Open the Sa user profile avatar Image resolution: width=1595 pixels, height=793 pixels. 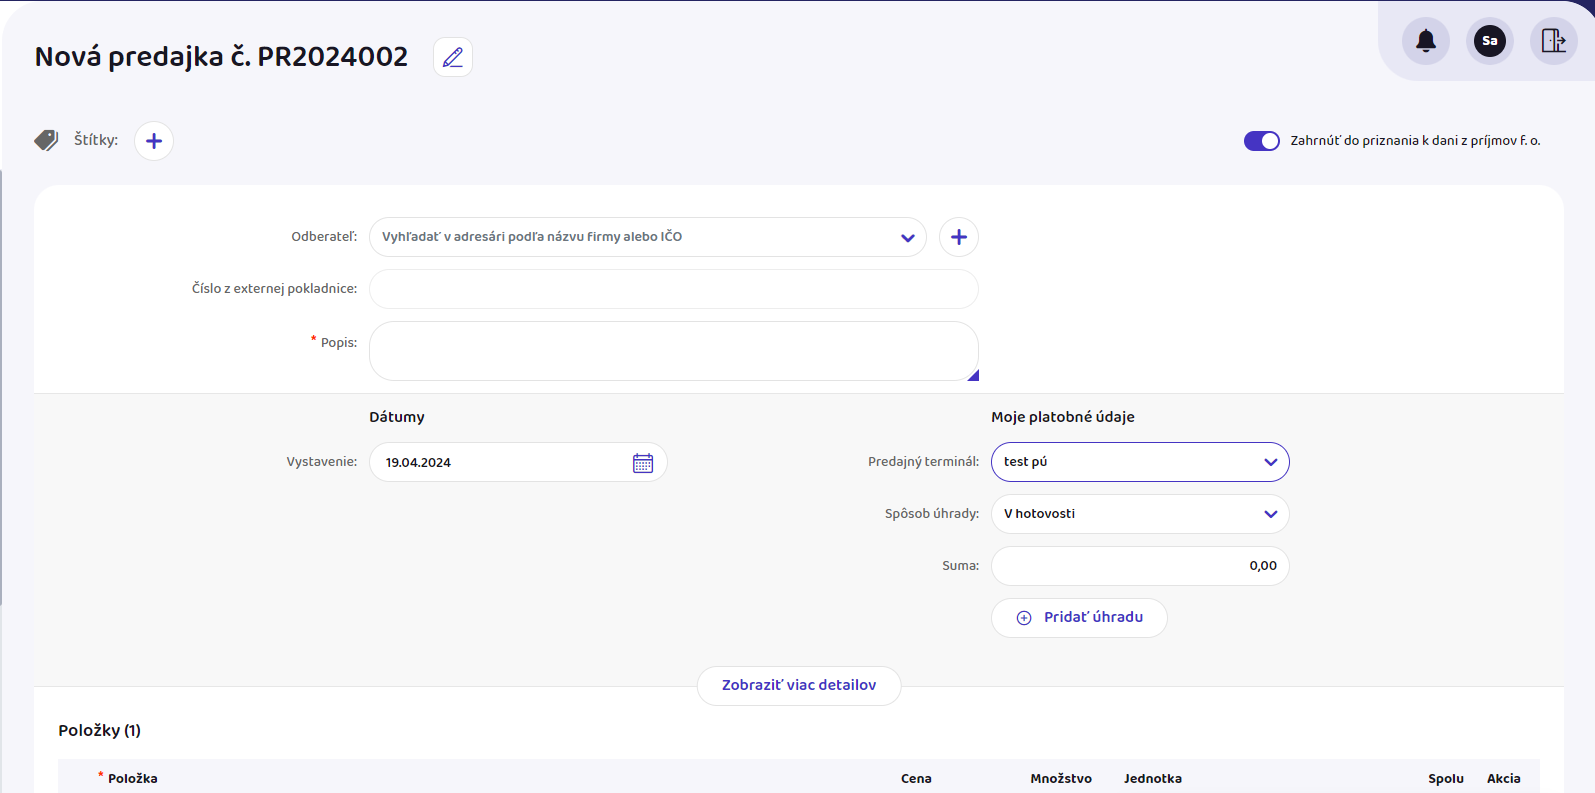1489,41
